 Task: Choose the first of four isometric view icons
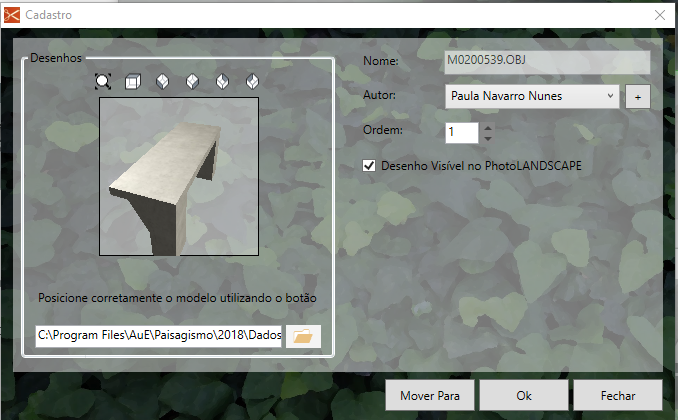[x=163, y=81]
